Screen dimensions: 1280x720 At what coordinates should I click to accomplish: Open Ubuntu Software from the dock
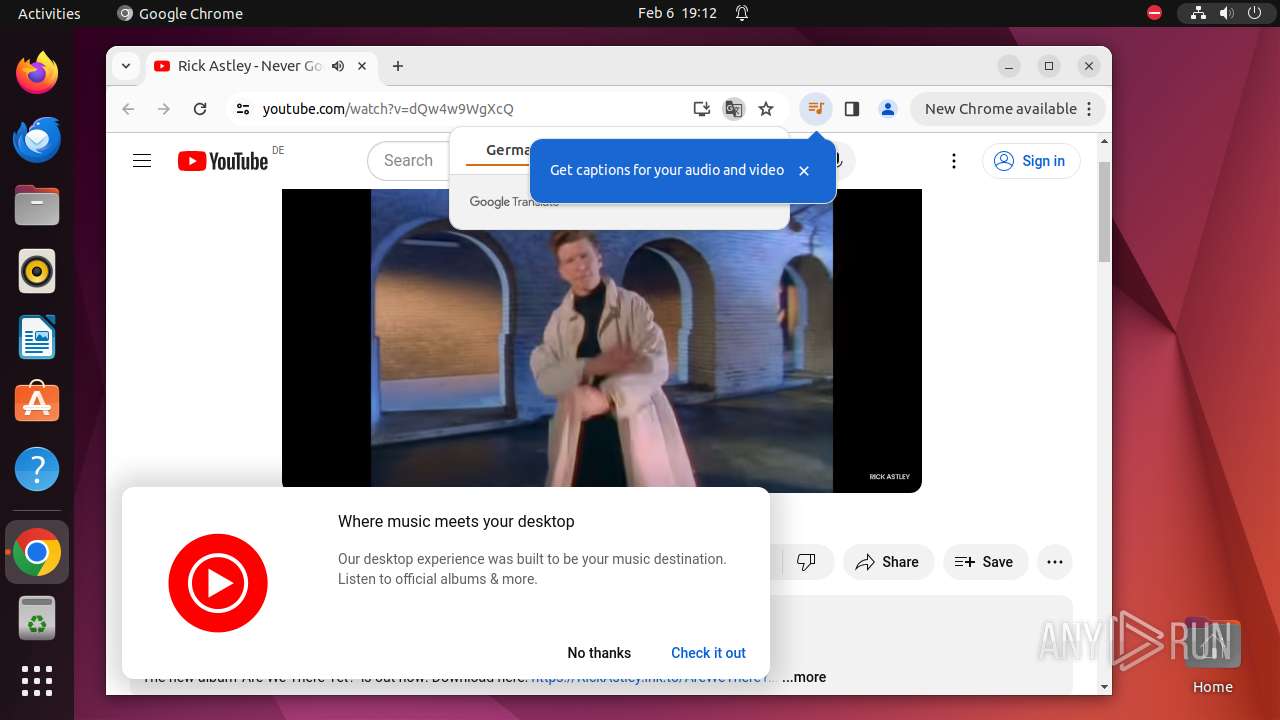click(37, 403)
